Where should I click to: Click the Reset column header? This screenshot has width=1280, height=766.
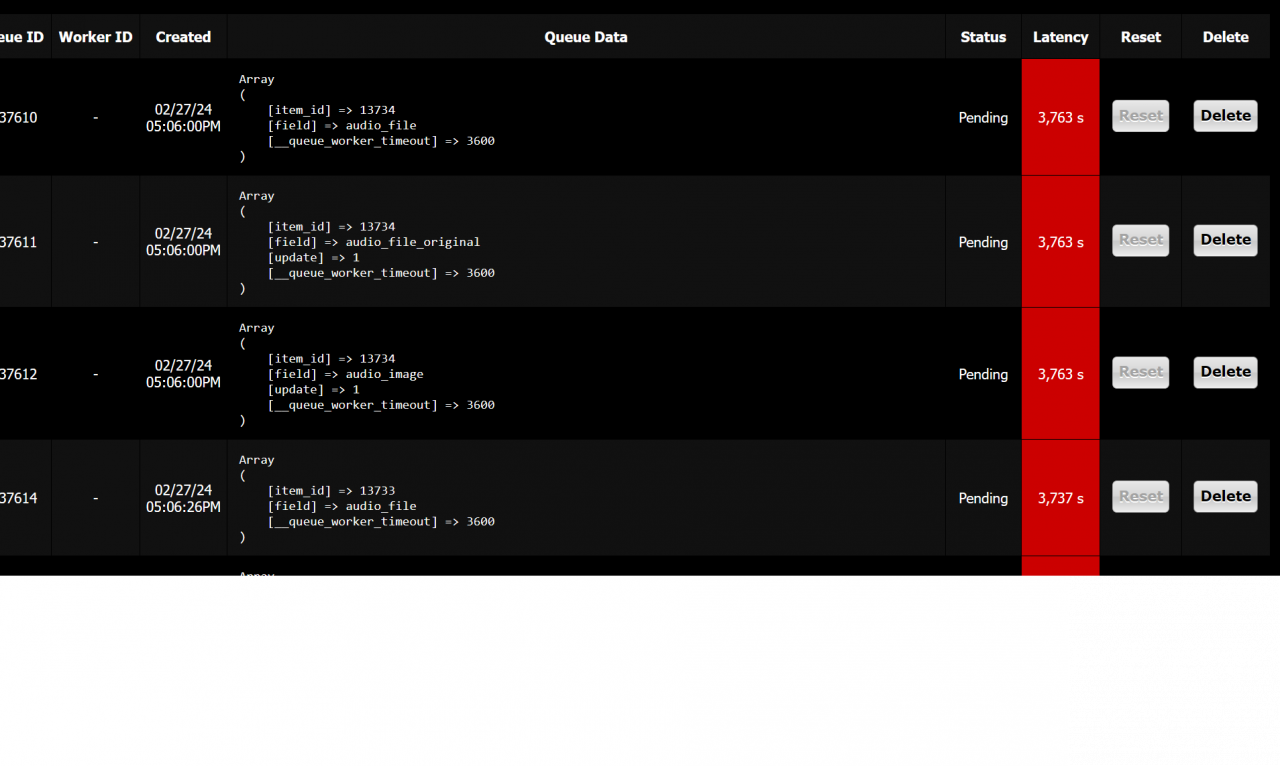(1141, 37)
